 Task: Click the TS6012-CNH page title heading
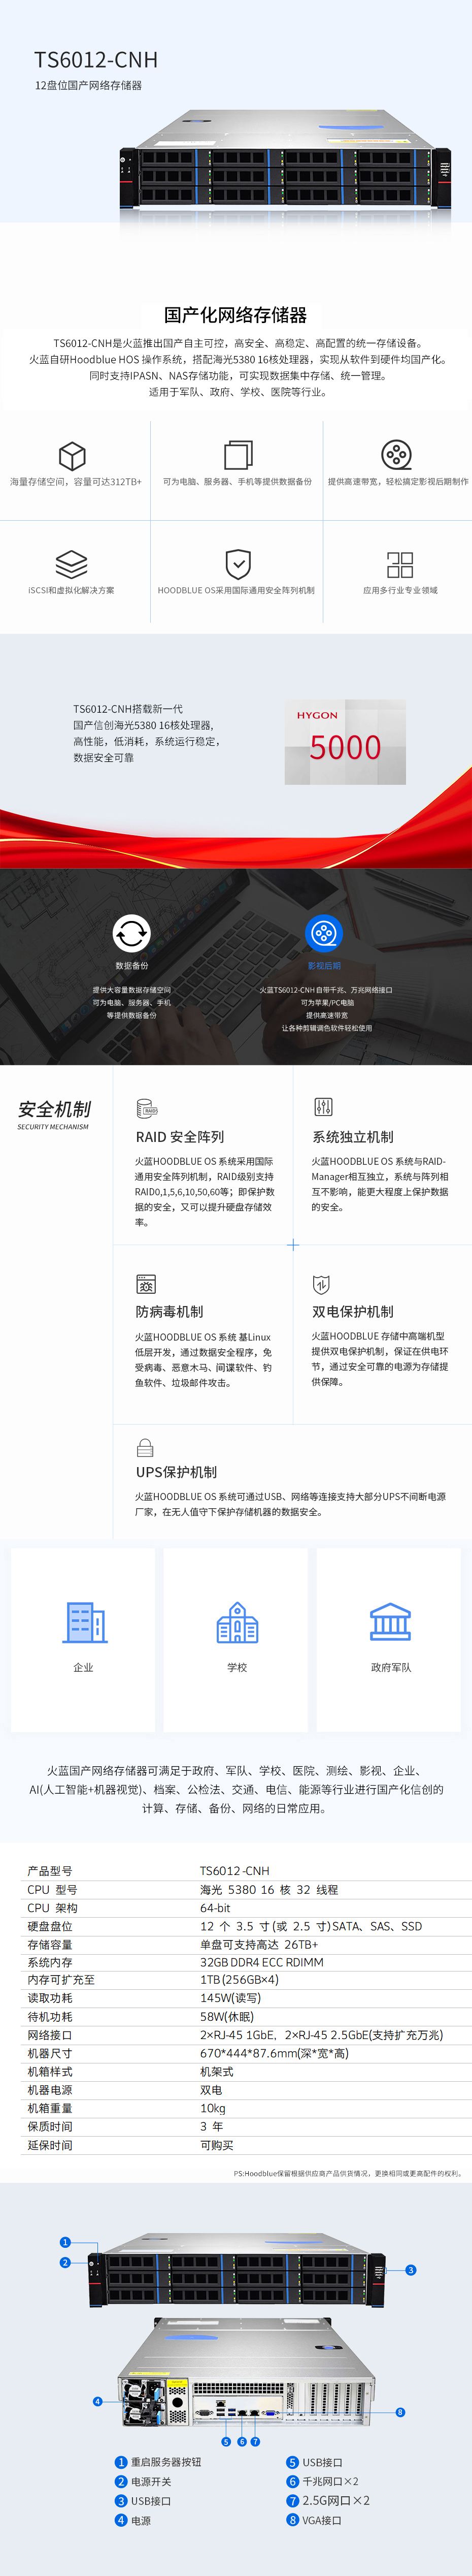click(96, 60)
